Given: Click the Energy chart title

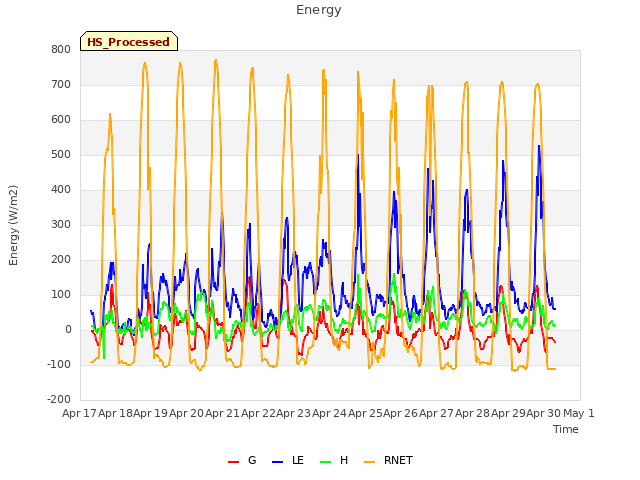Looking at the screenshot, I should tap(319, 10).
